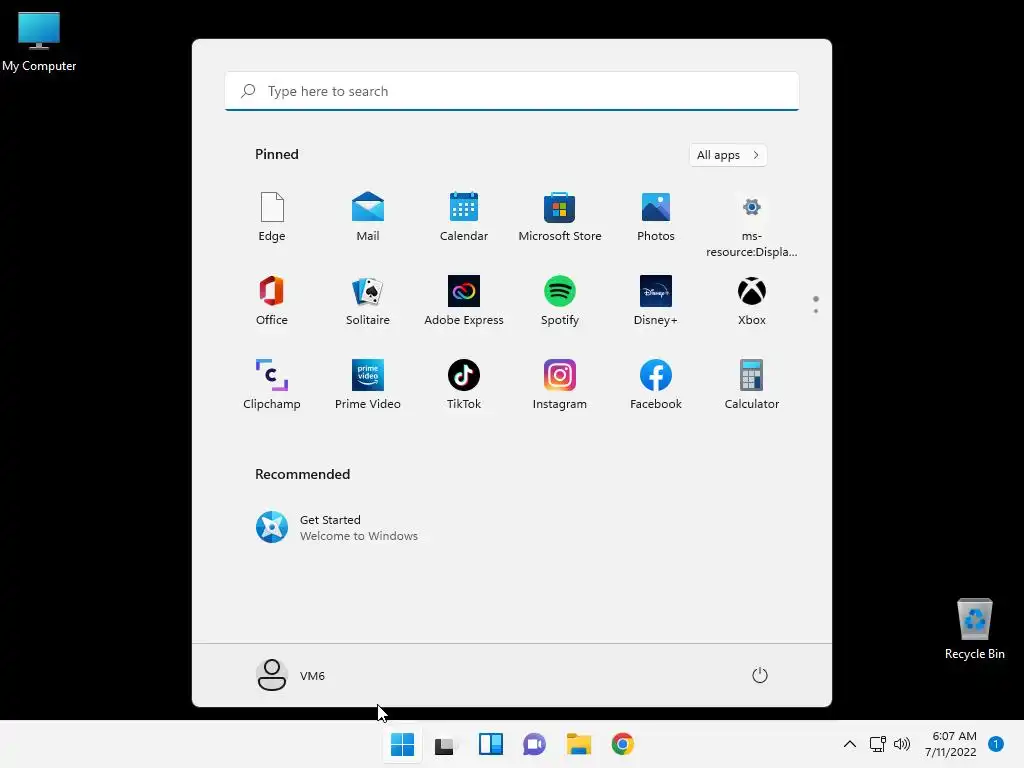Launch Mail from pinned apps
1024x768 pixels.
[368, 217]
